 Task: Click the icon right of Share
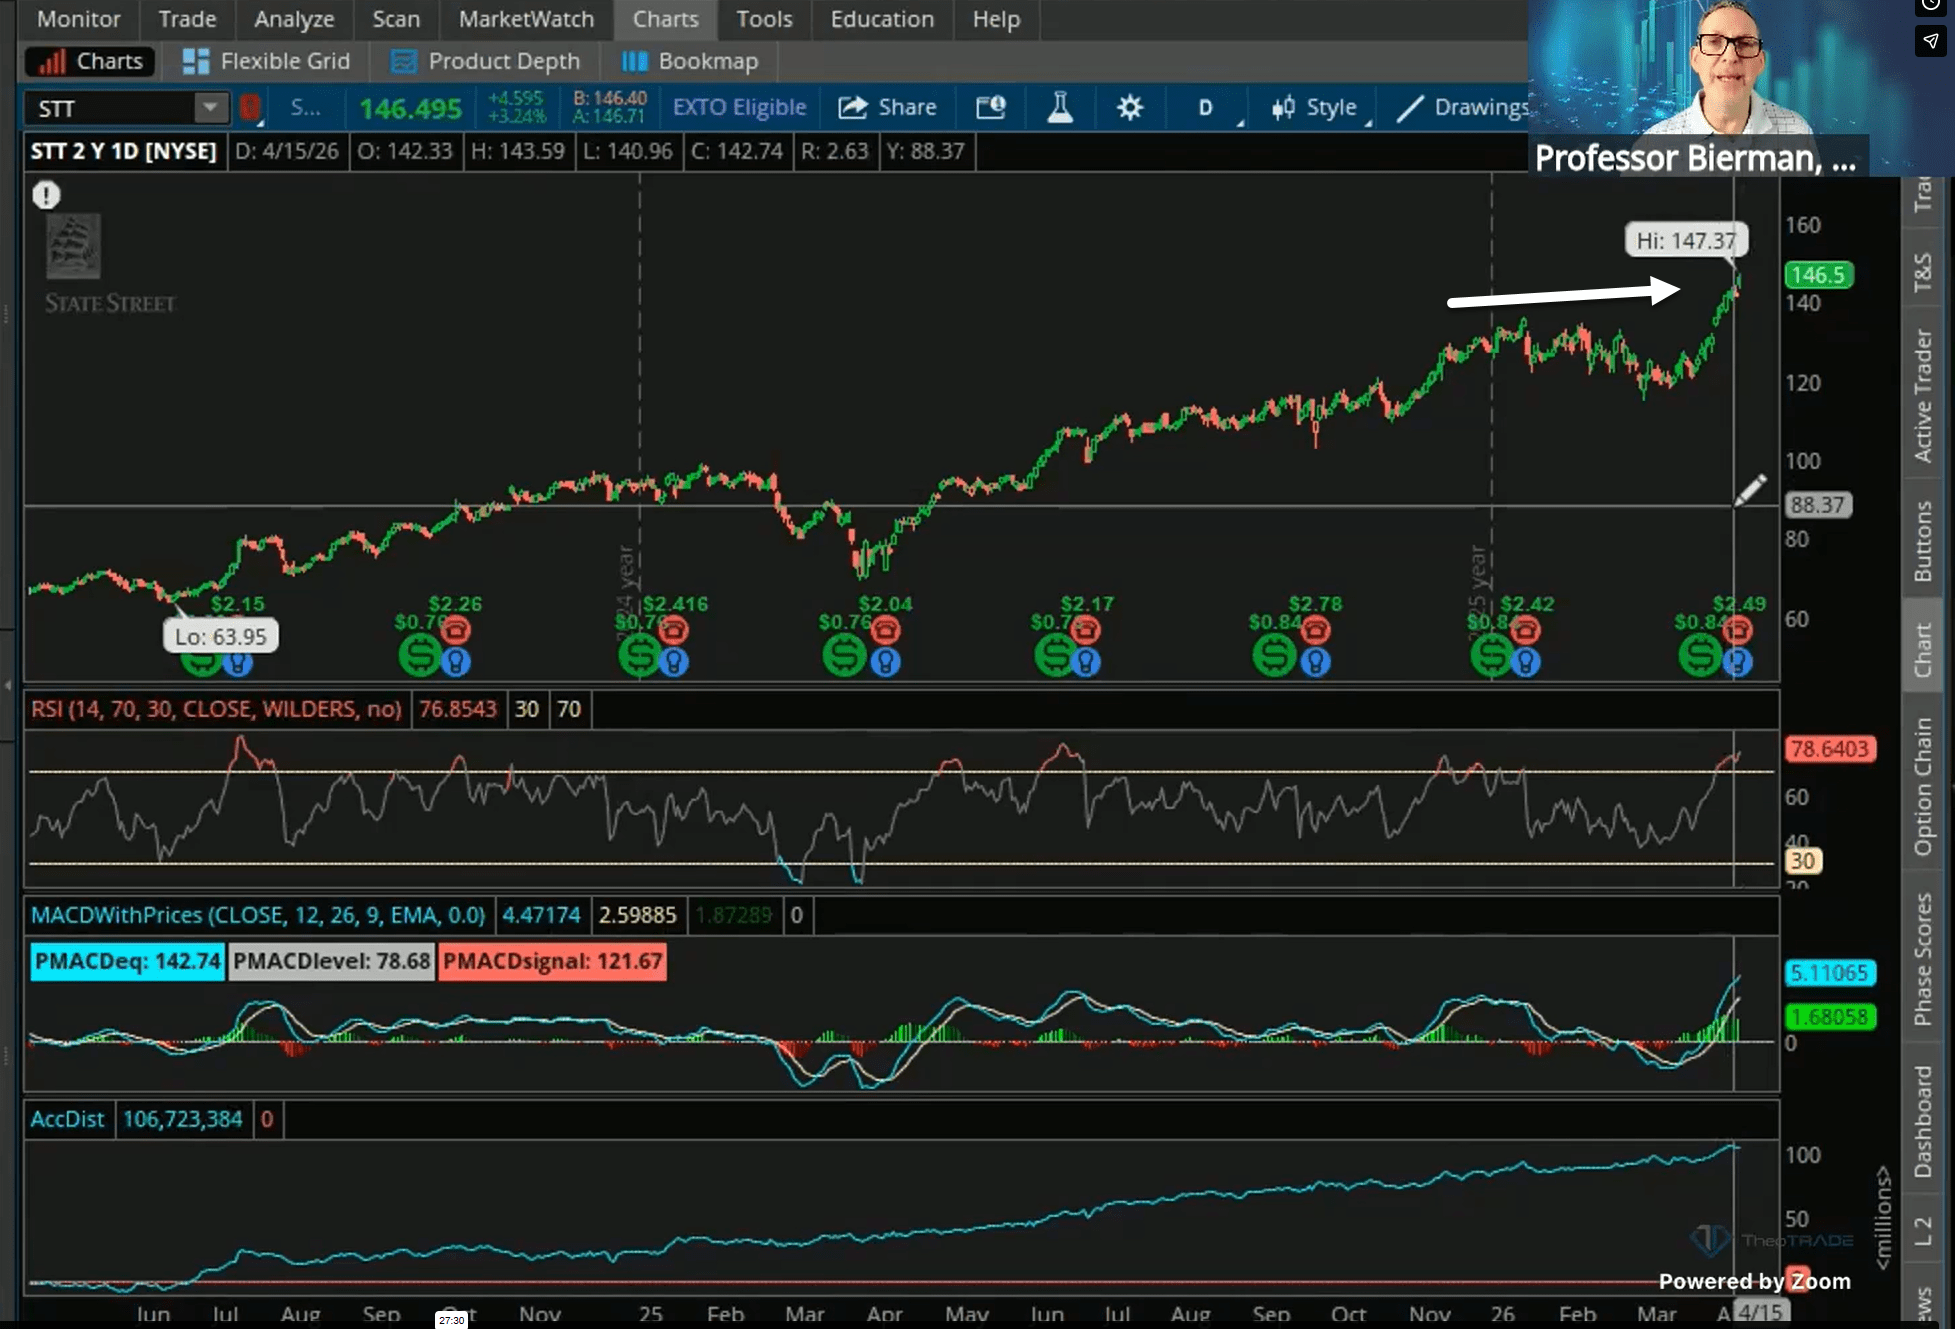(990, 107)
